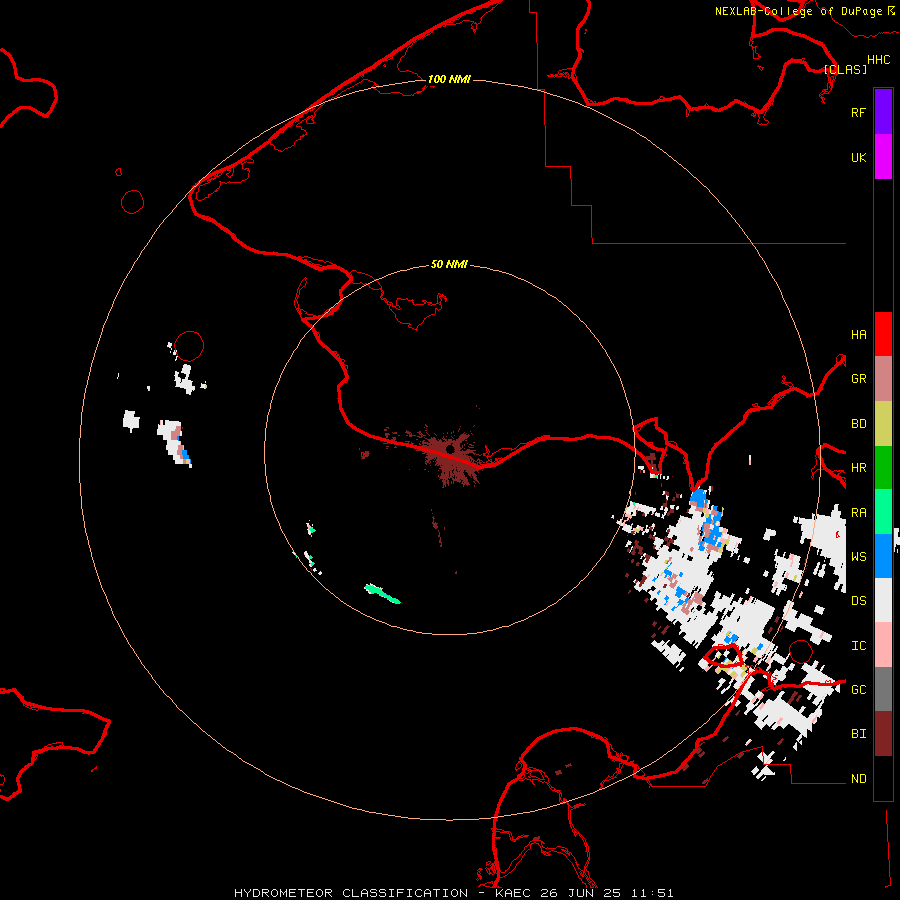Image resolution: width=900 pixels, height=900 pixels.
Task: Click the "100 NMI" range ring label
Action: tap(449, 79)
